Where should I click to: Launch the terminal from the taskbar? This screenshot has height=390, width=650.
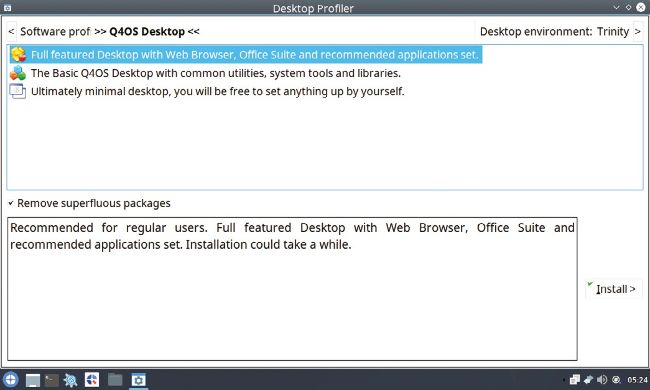(x=52, y=380)
